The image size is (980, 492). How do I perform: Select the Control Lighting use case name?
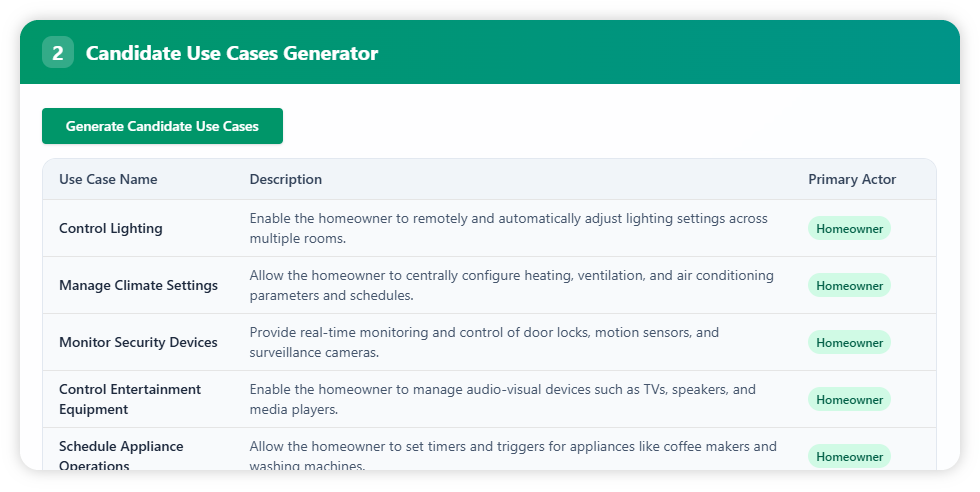[110, 228]
